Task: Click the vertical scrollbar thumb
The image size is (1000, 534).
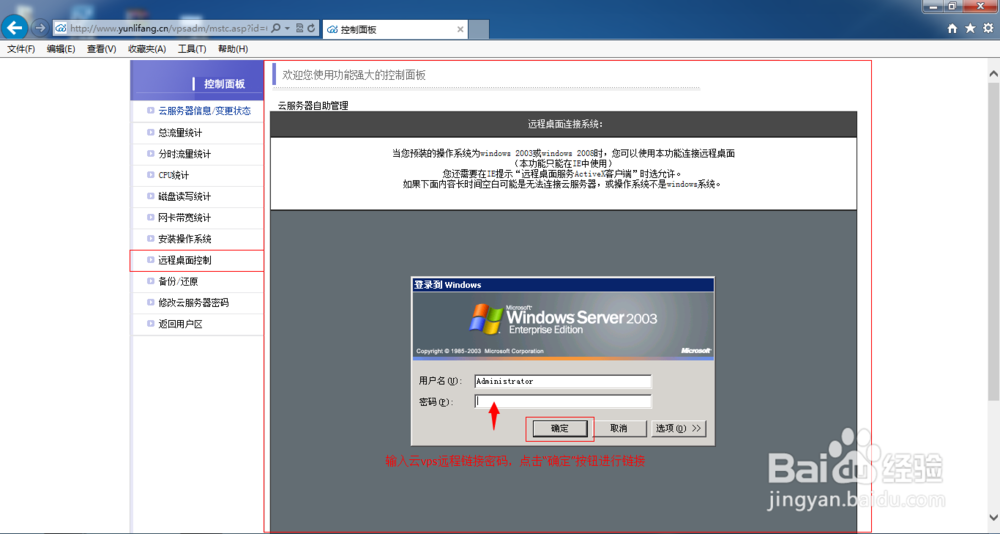Action: pos(993,241)
